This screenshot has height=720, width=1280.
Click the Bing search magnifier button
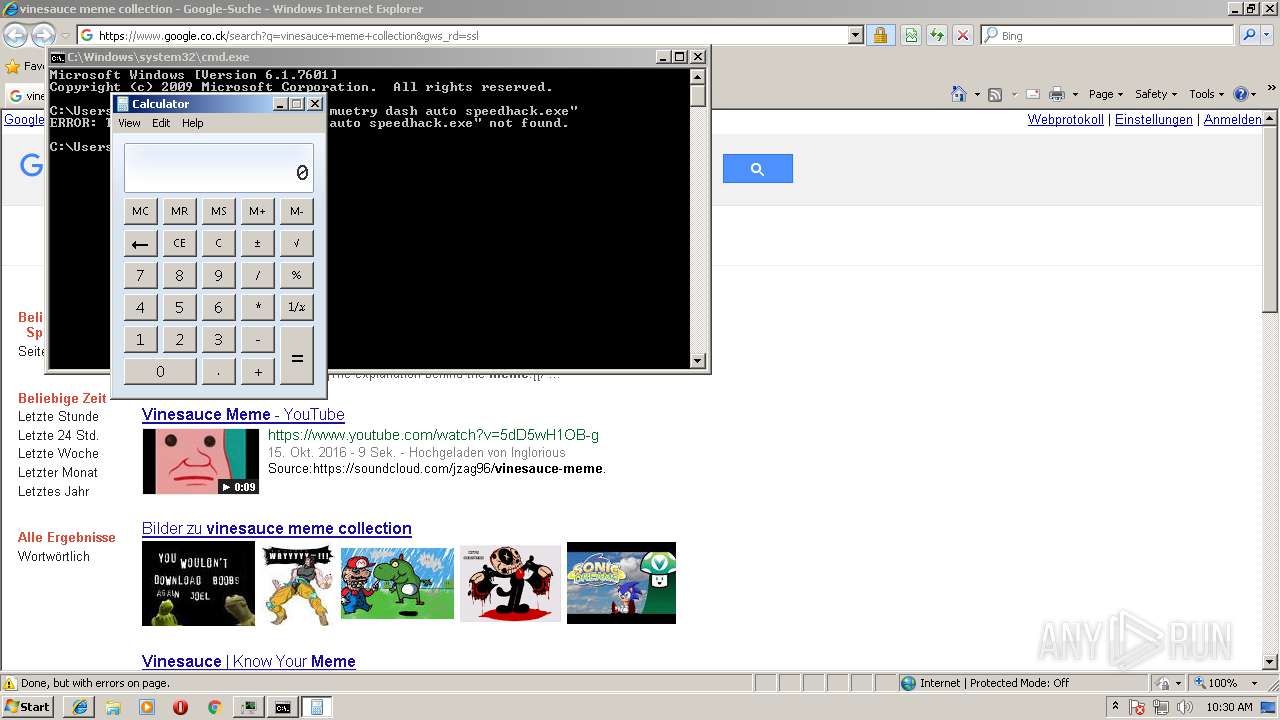point(1249,35)
